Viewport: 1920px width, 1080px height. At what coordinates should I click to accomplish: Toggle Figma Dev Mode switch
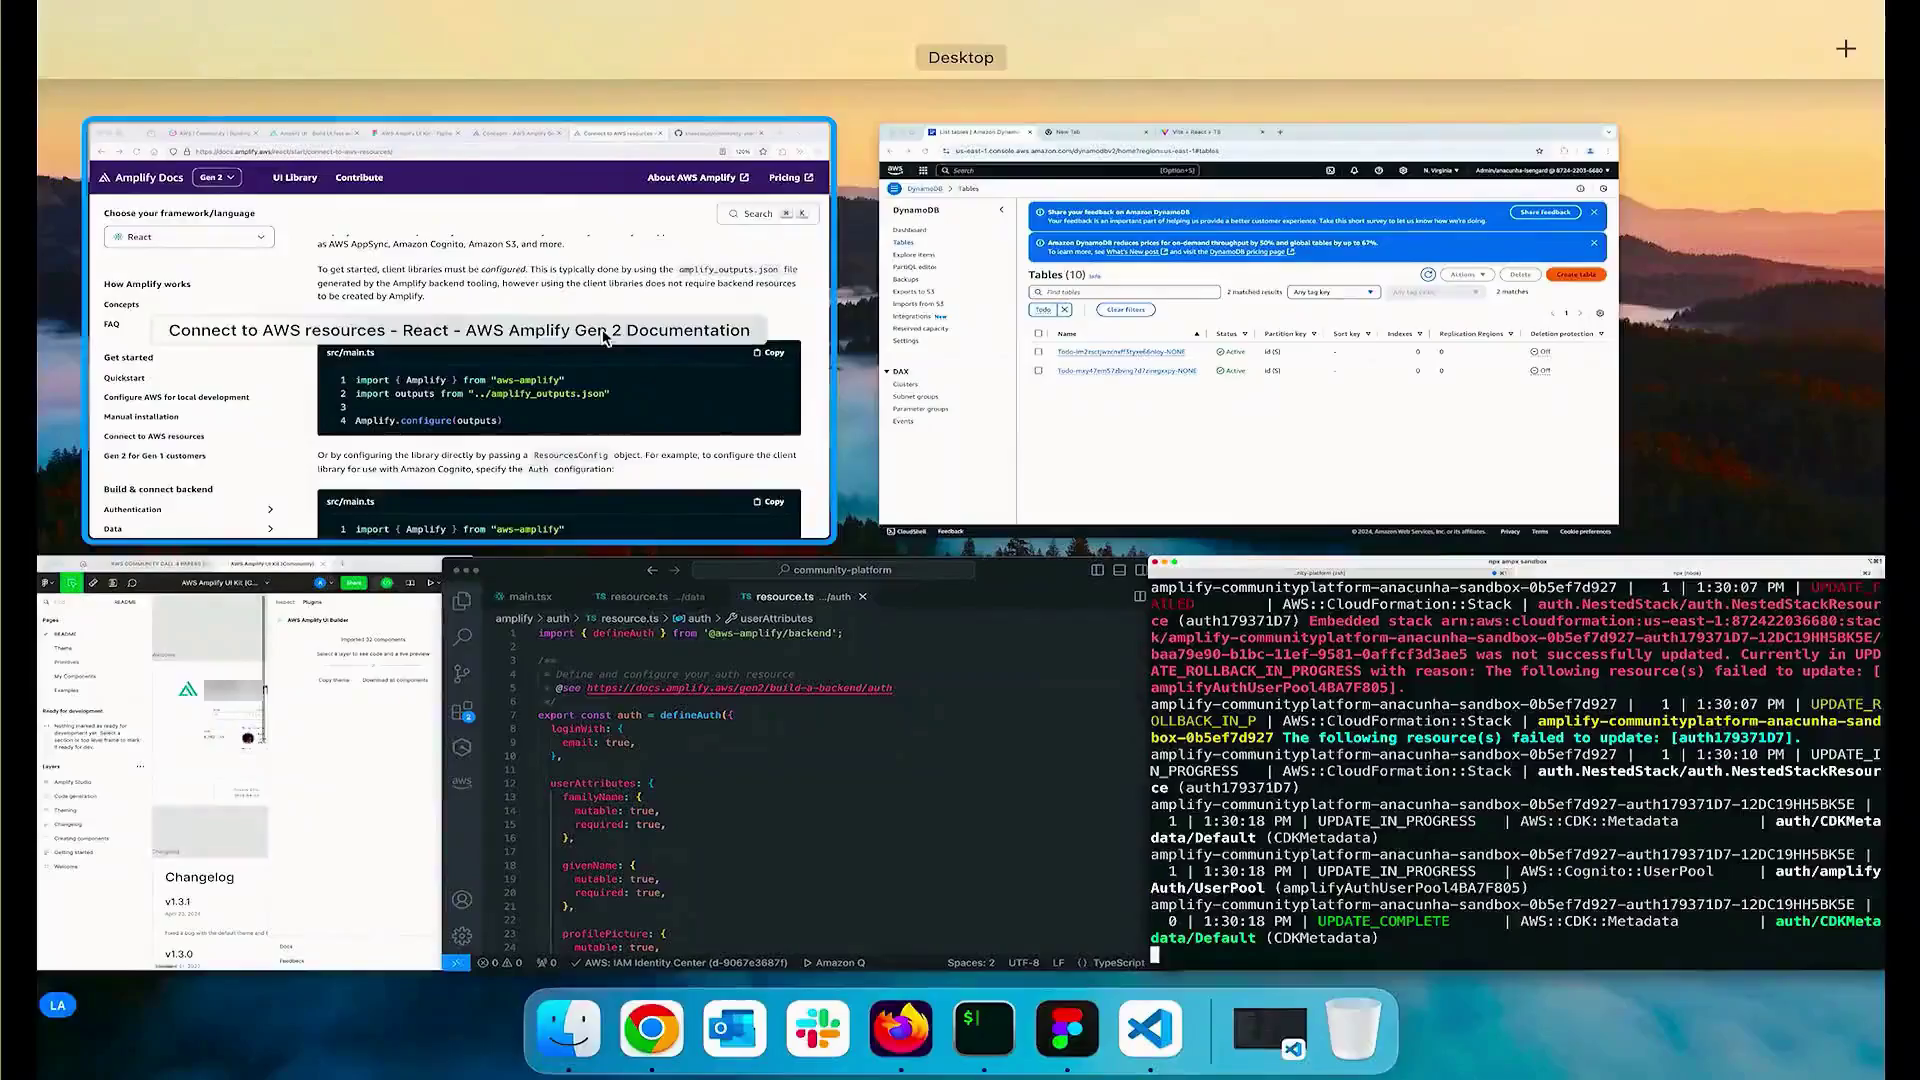click(x=387, y=583)
